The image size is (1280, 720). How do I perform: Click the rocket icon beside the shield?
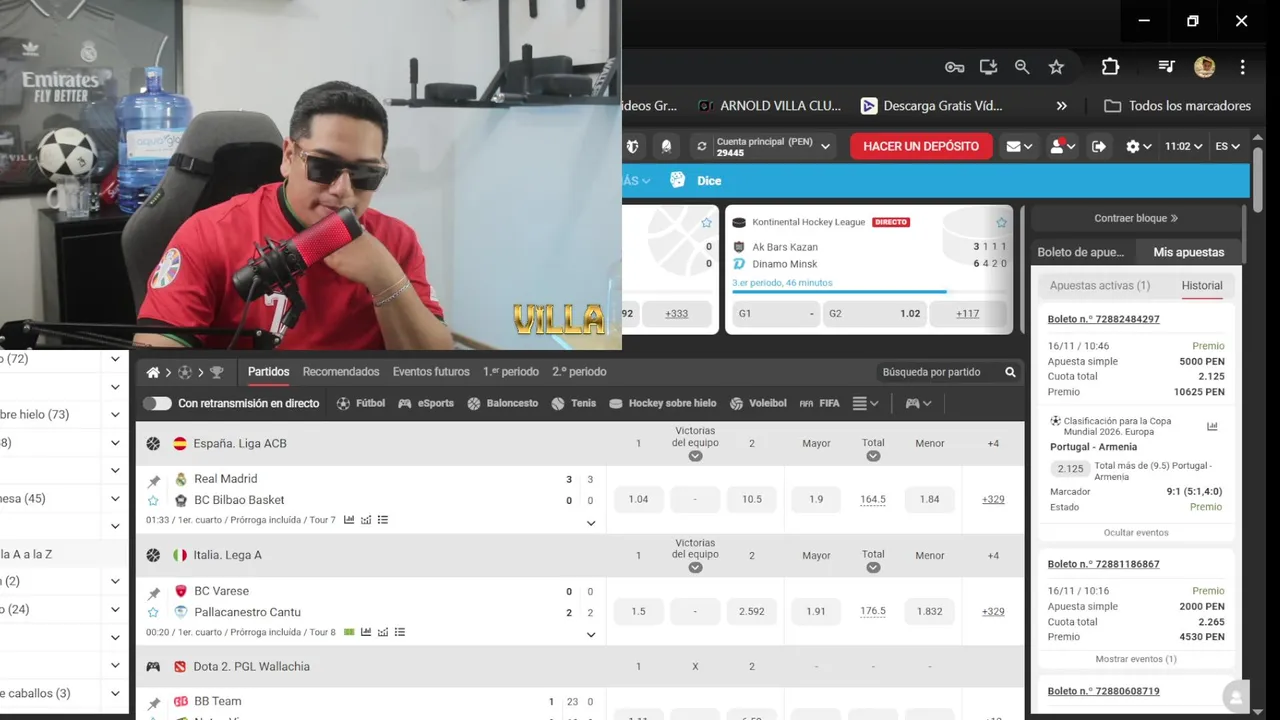[x=666, y=146]
